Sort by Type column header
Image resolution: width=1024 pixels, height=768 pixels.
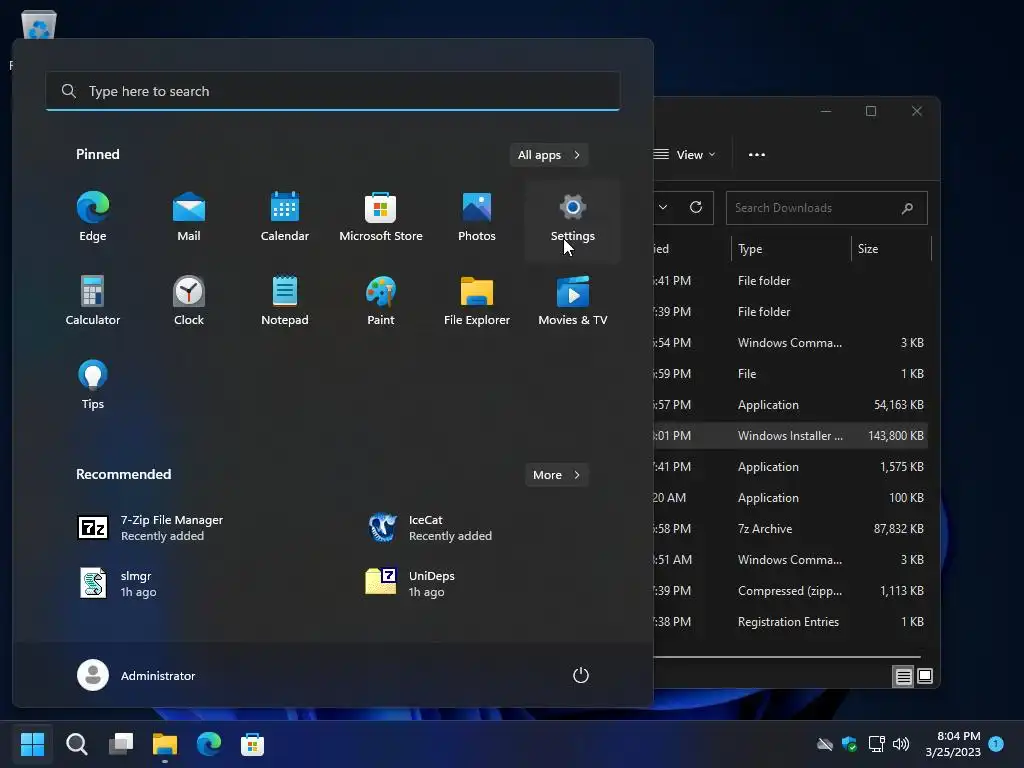coord(791,249)
